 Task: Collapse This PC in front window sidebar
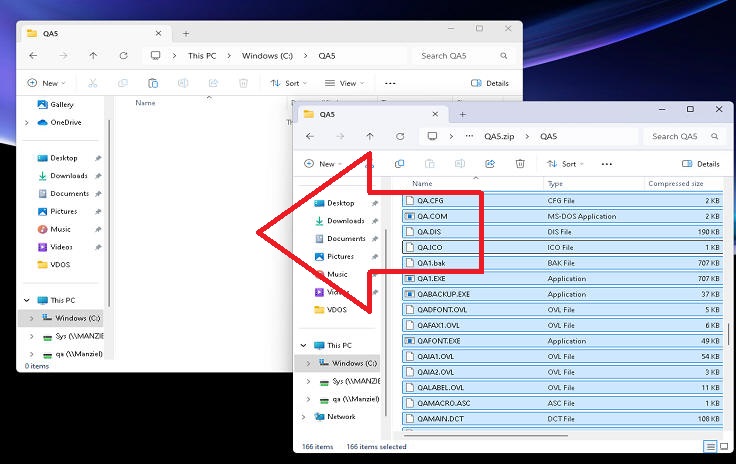[x=304, y=345]
